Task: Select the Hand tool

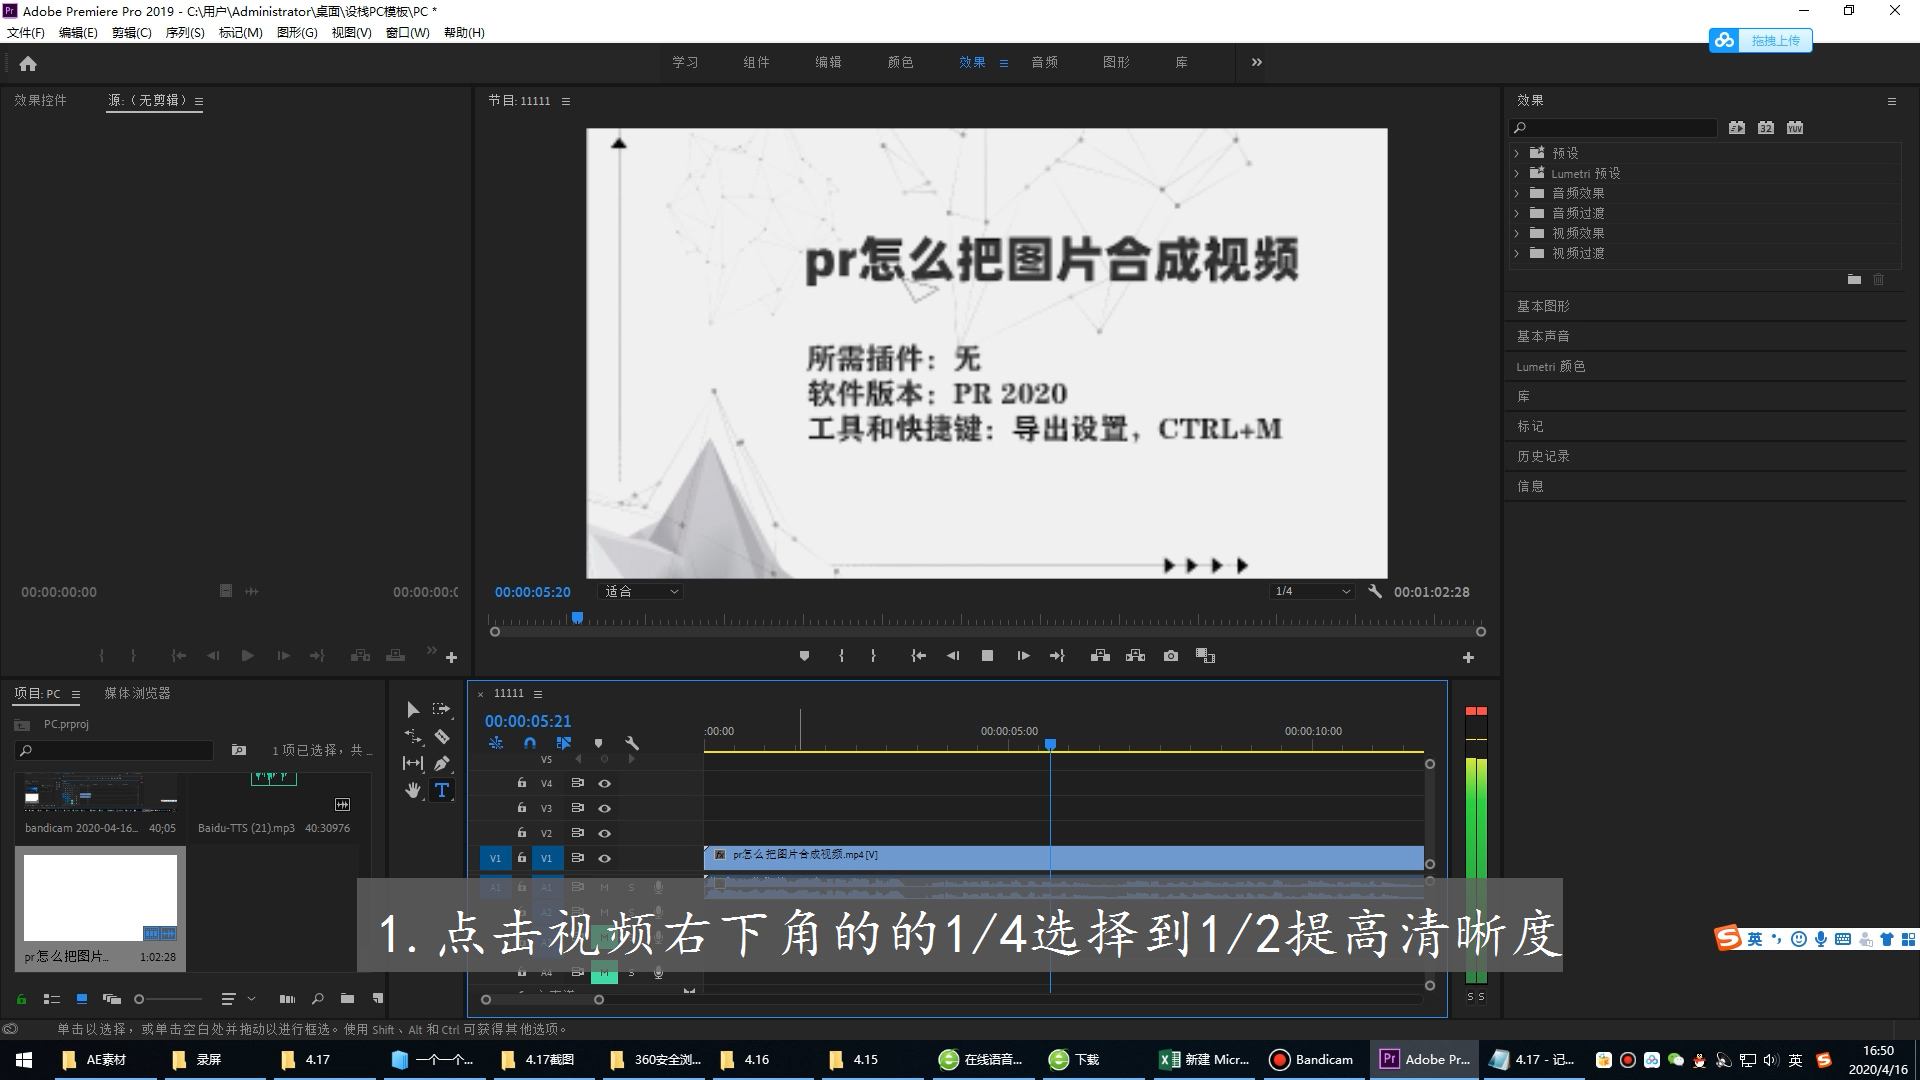Action: (x=413, y=790)
